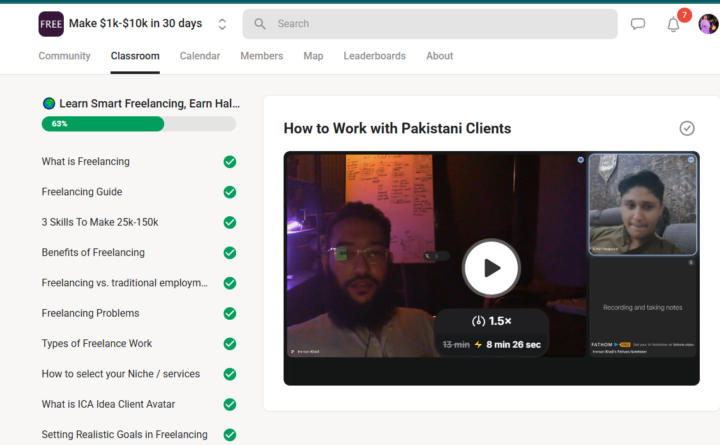Click the '8 min 26 sec' duration label
The width and height of the screenshot is (720, 445).
[513, 344]
